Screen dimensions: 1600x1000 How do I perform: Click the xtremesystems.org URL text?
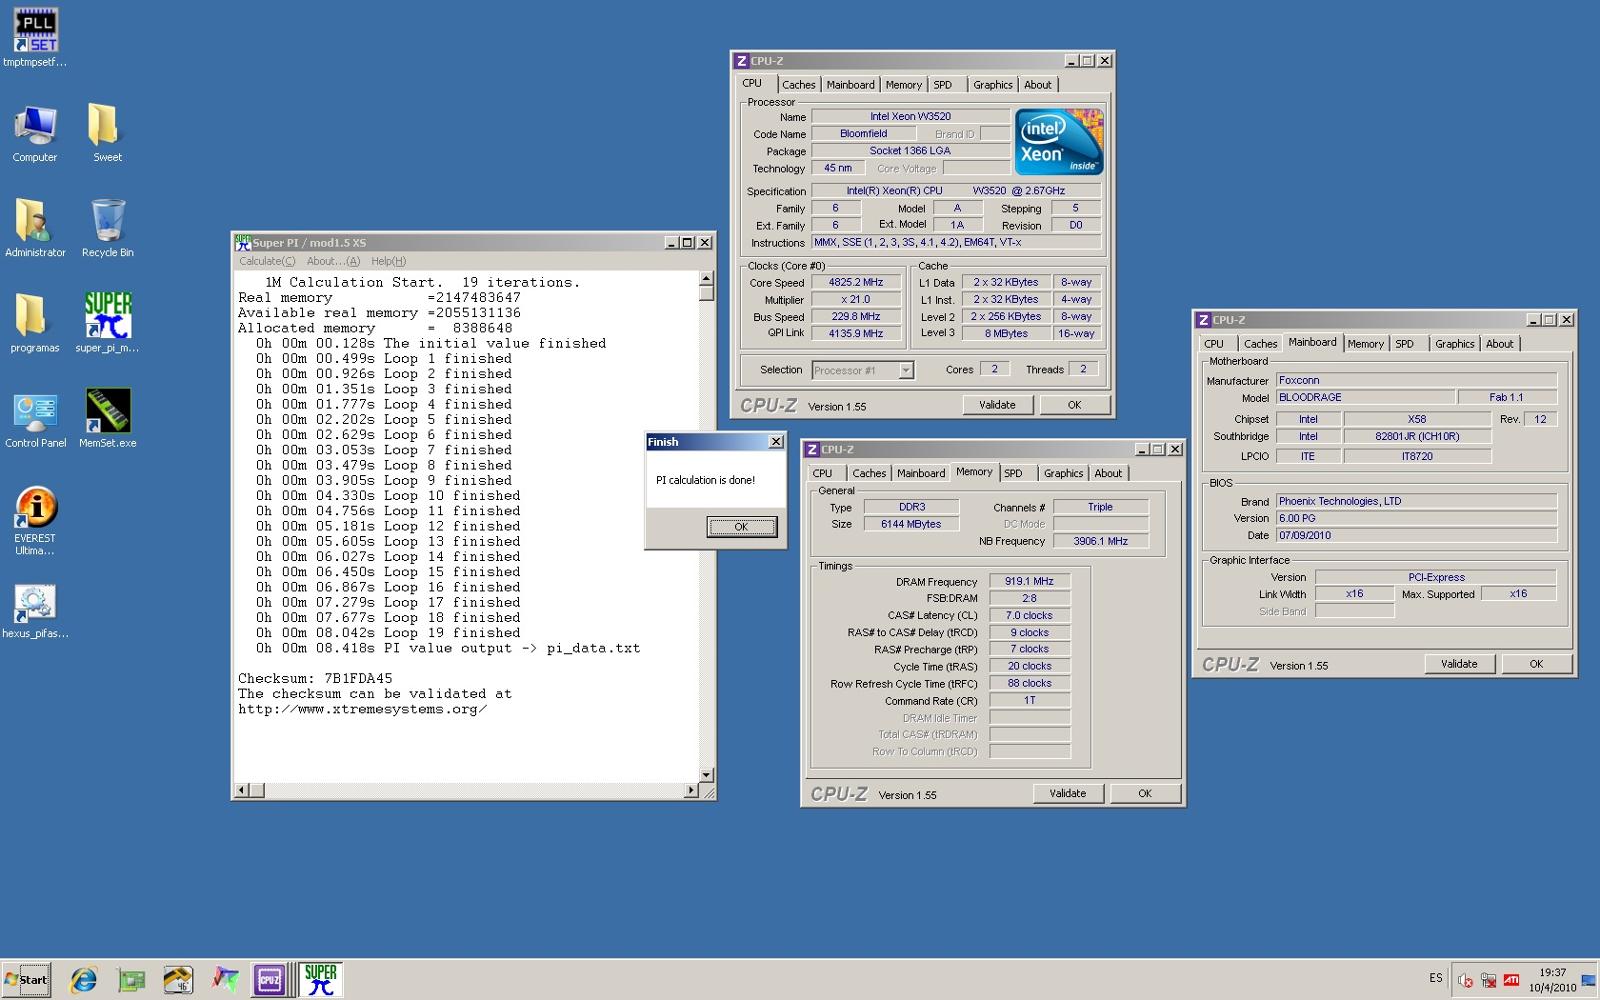362,709
